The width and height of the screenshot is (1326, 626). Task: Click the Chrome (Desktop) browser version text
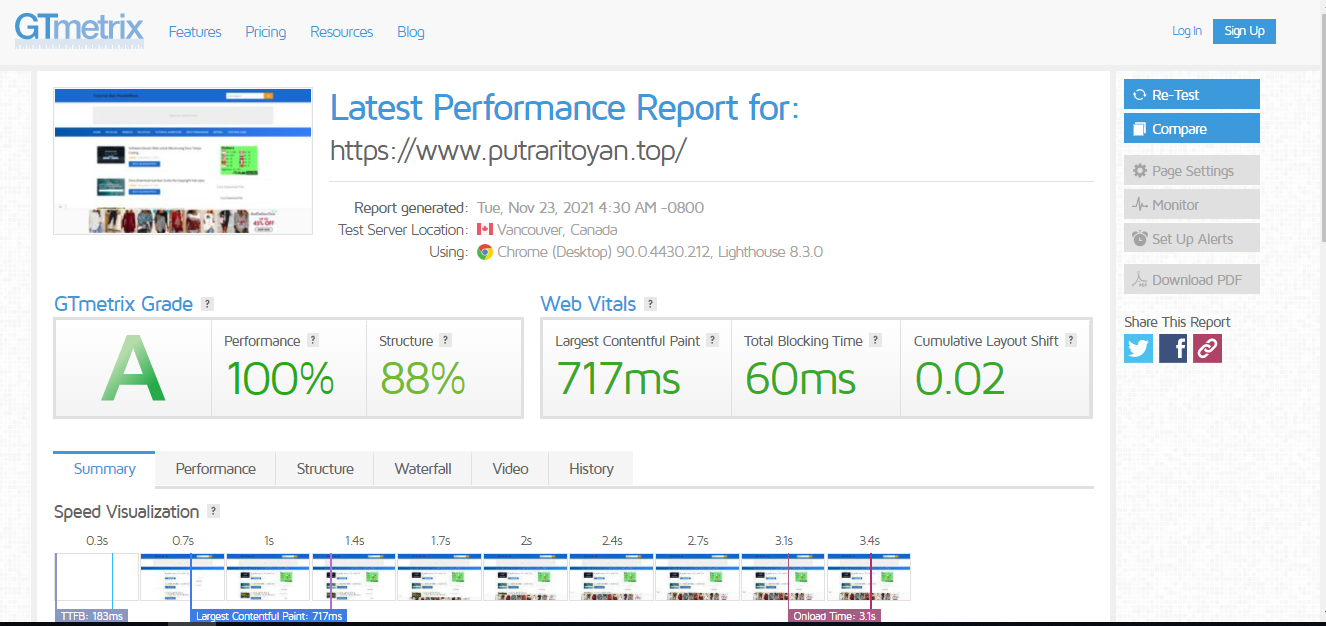pos(660,252)
